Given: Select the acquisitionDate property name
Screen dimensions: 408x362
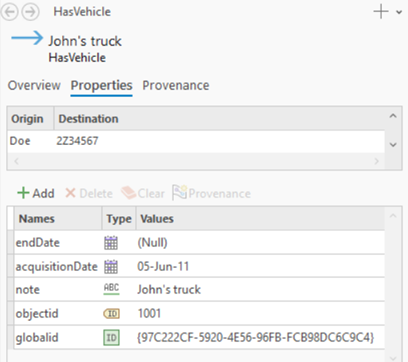Looking at the screenshot, I should [x=57, y=267].
